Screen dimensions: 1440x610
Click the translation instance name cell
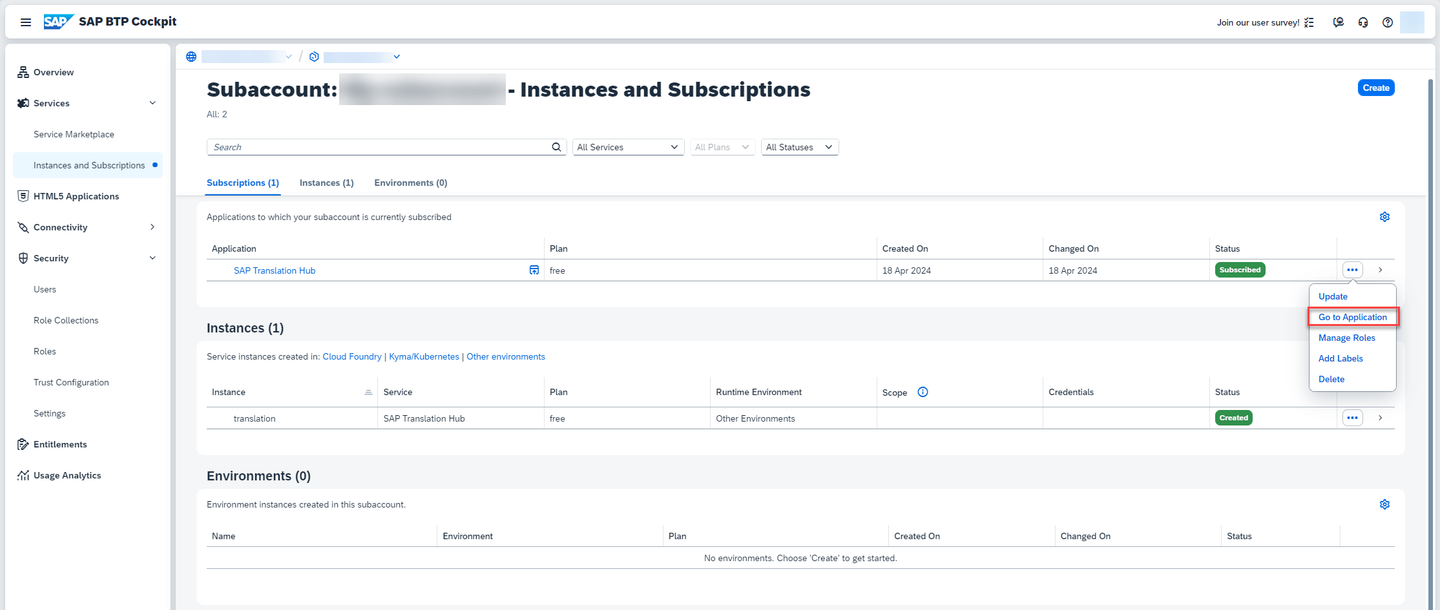coord(254,418)
